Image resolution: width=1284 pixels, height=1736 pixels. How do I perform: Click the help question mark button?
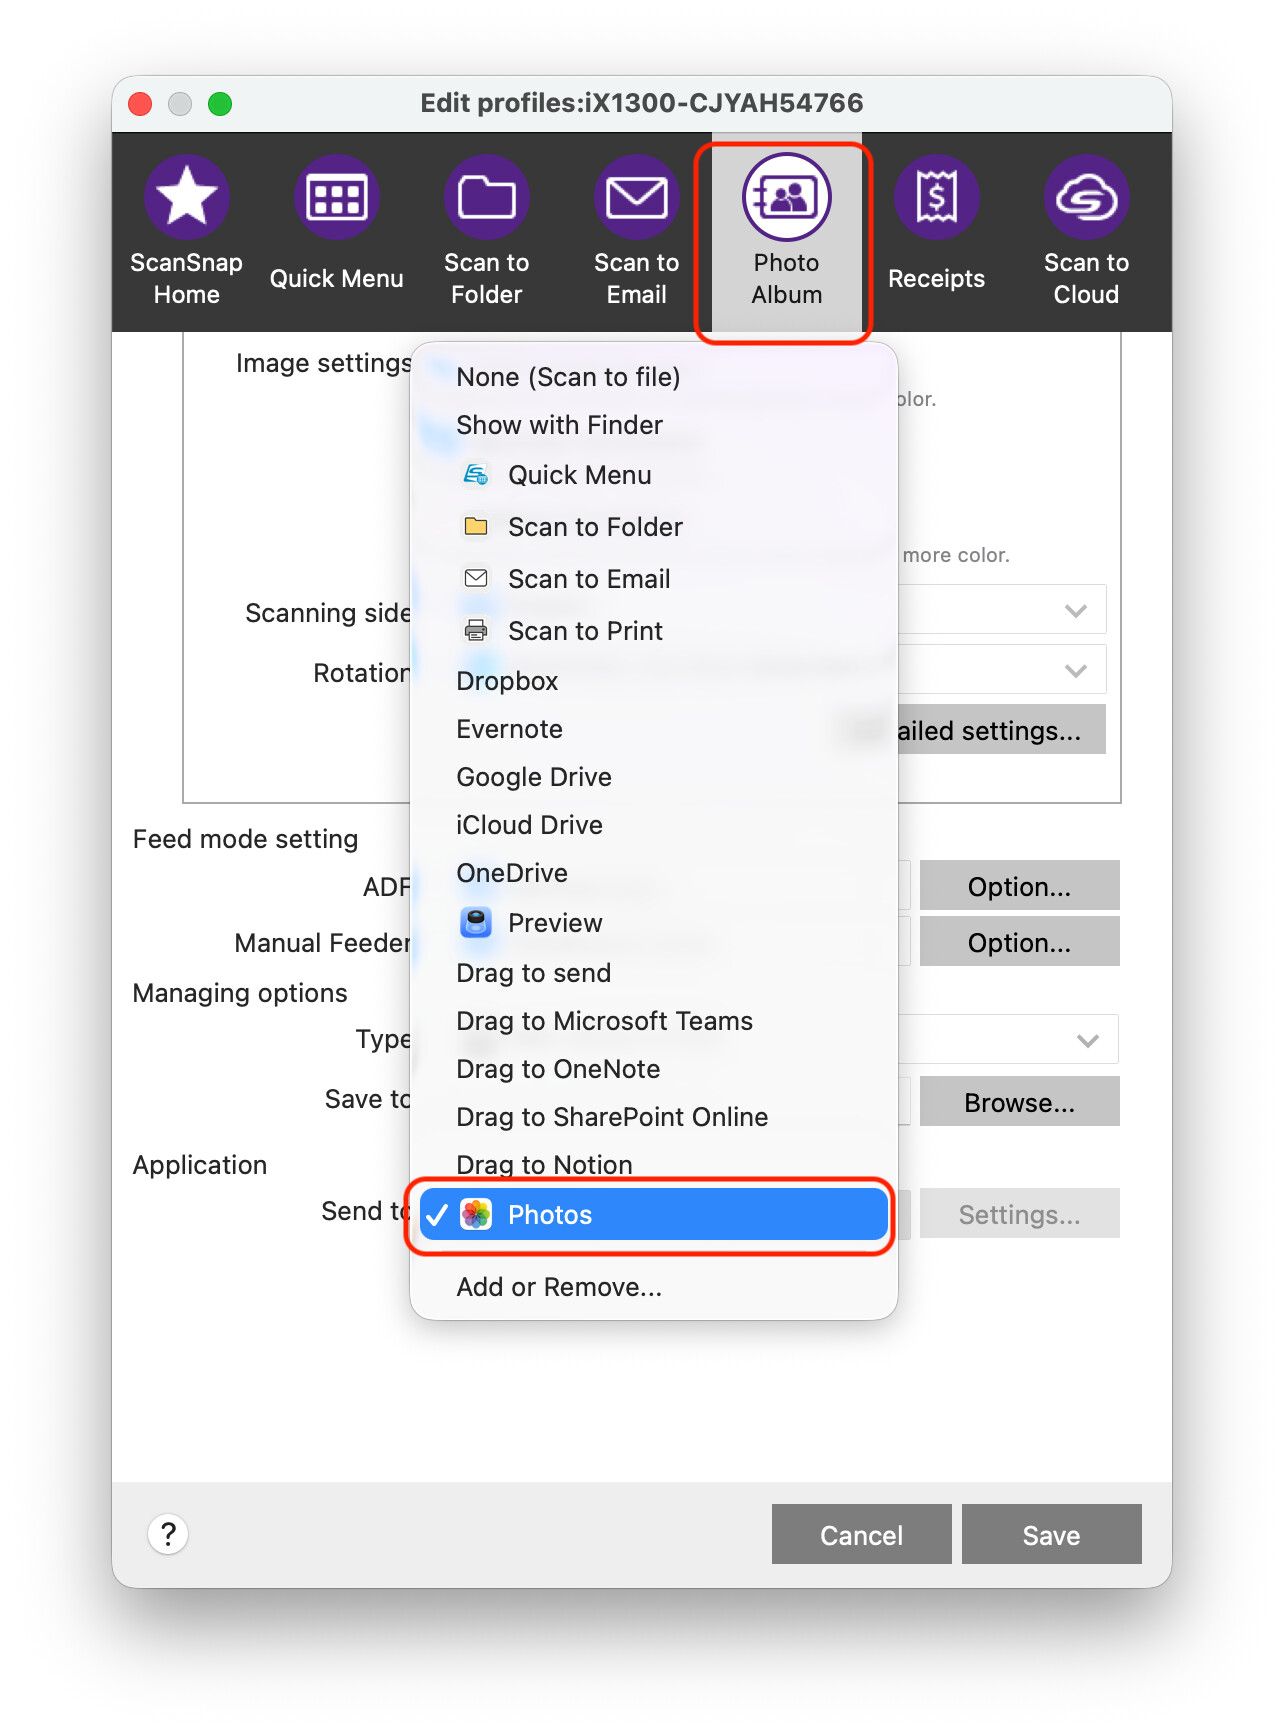(168, 1534)
